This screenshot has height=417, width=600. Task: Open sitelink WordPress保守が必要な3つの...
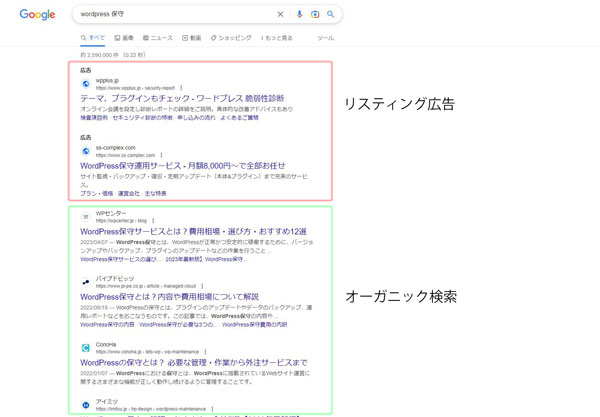178,324
